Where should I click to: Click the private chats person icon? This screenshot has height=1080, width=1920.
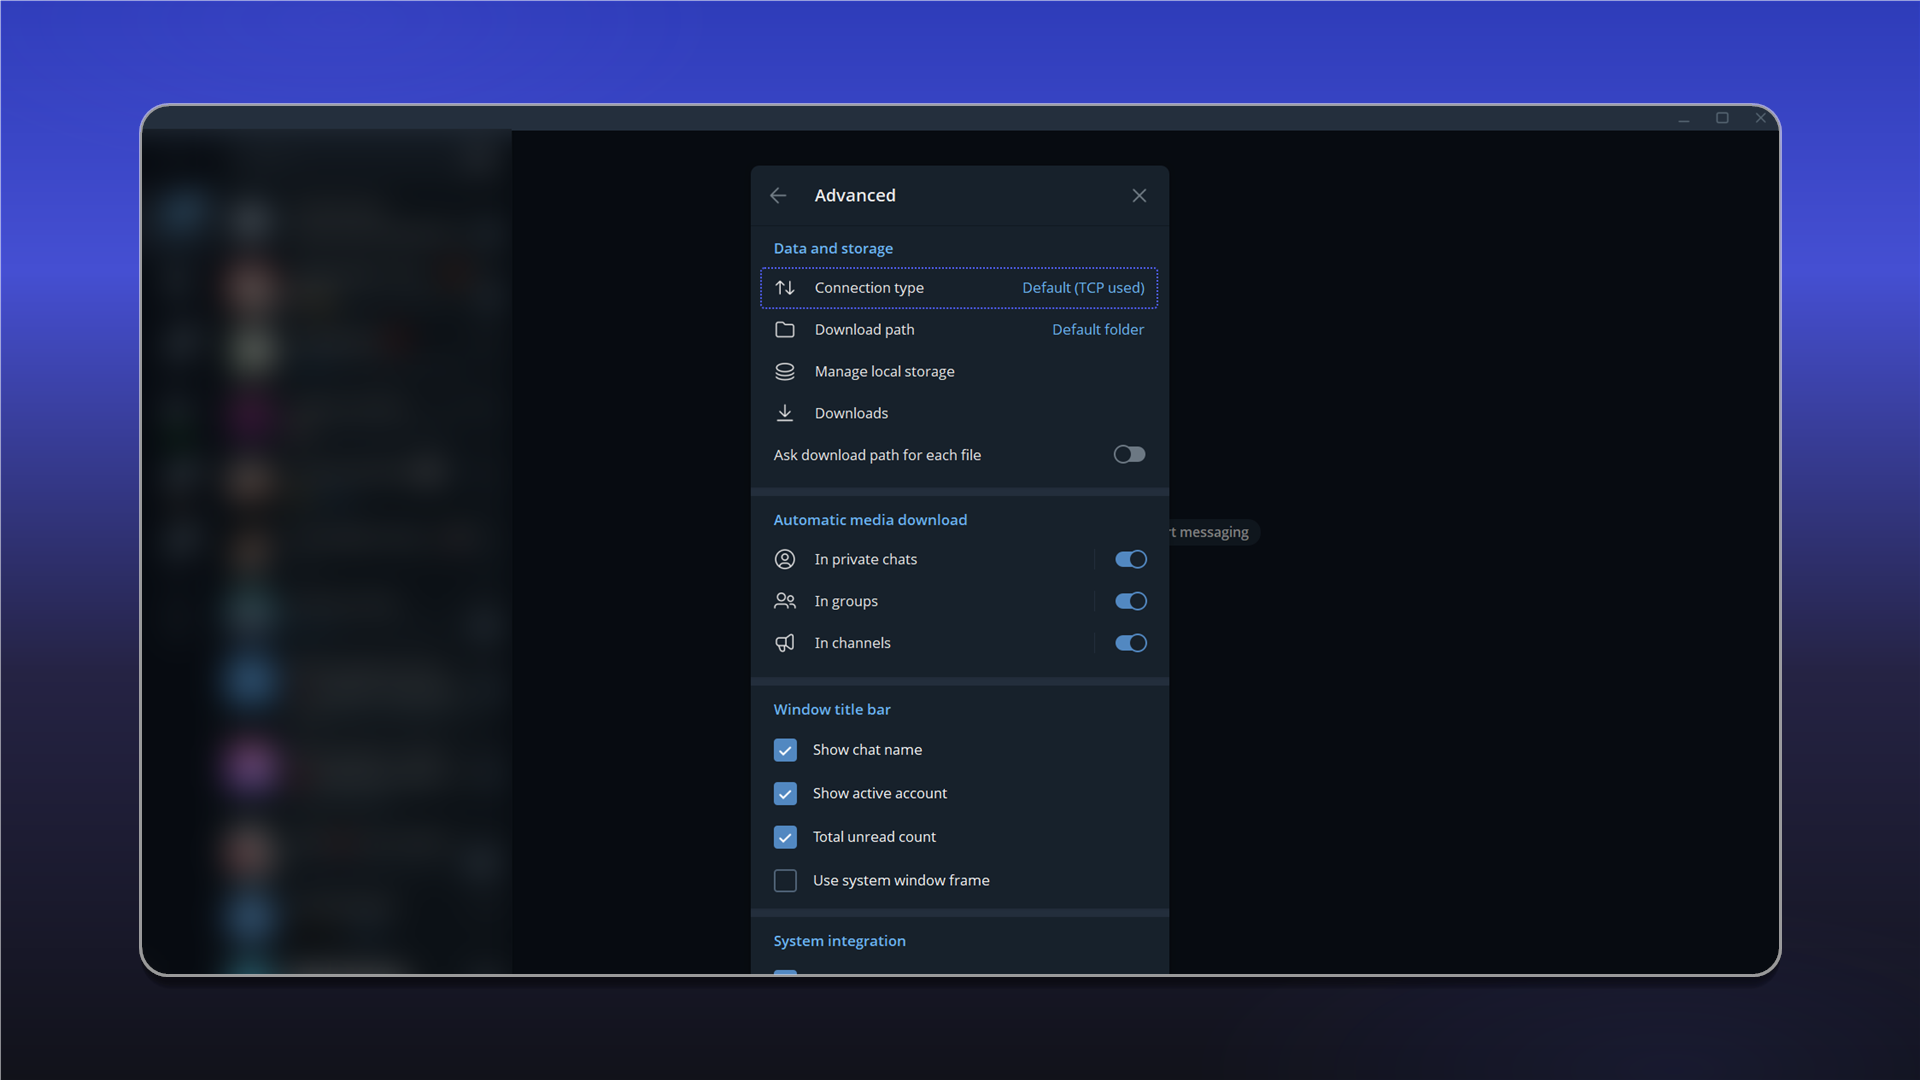coord(785,559)
